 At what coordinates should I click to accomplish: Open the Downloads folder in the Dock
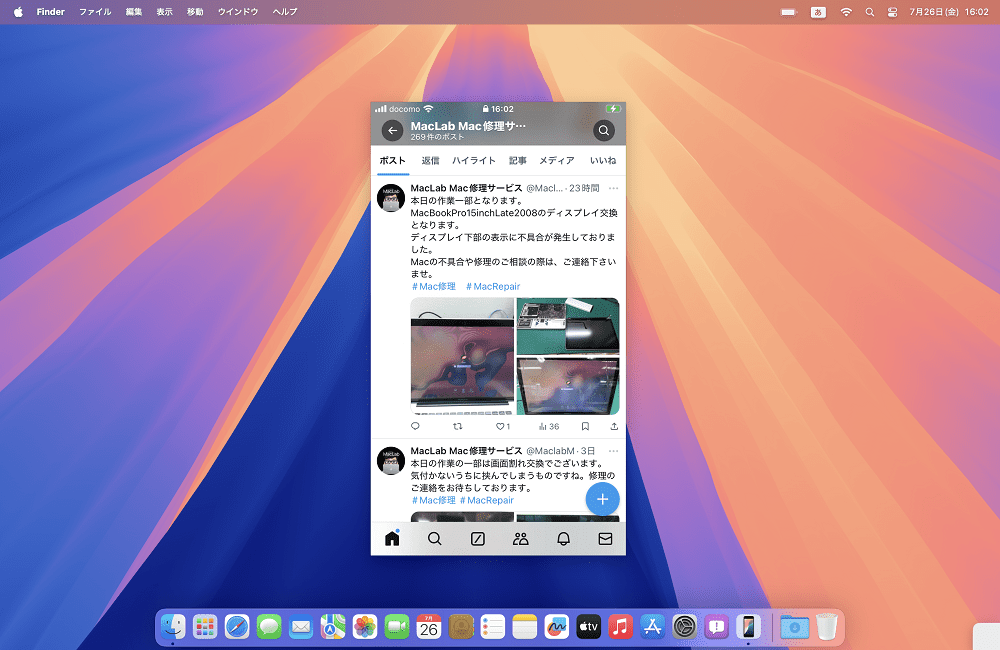[795, 627]
